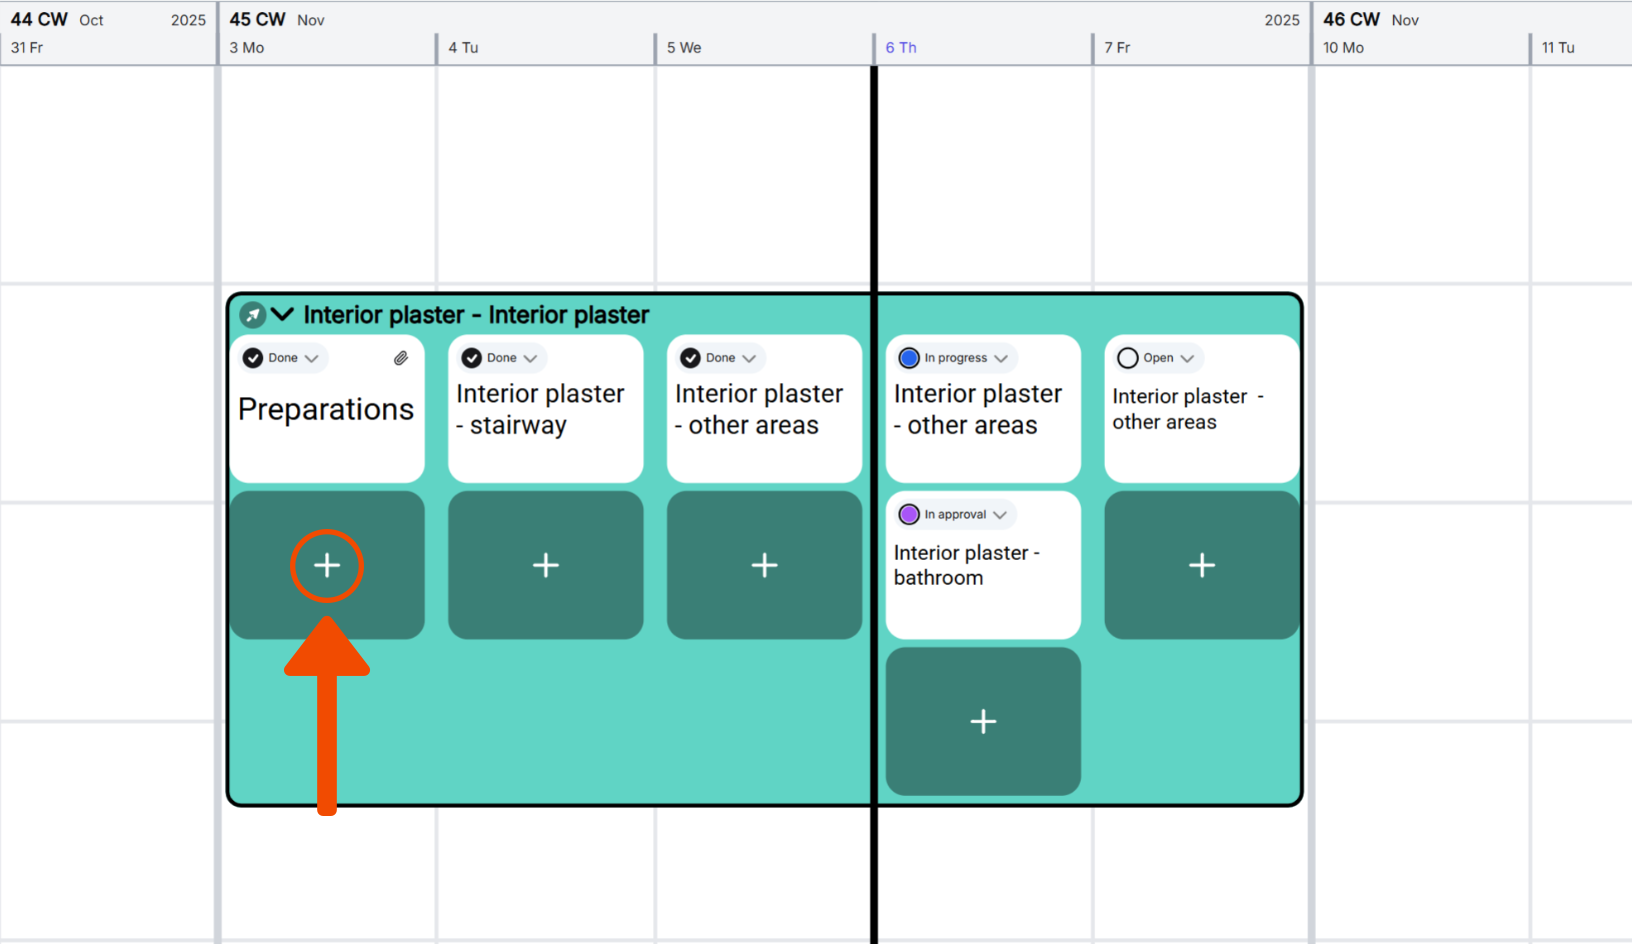1632x944 pixels.
Task: Click the arrow icon beside the group title
Action: tap(253, 315)
